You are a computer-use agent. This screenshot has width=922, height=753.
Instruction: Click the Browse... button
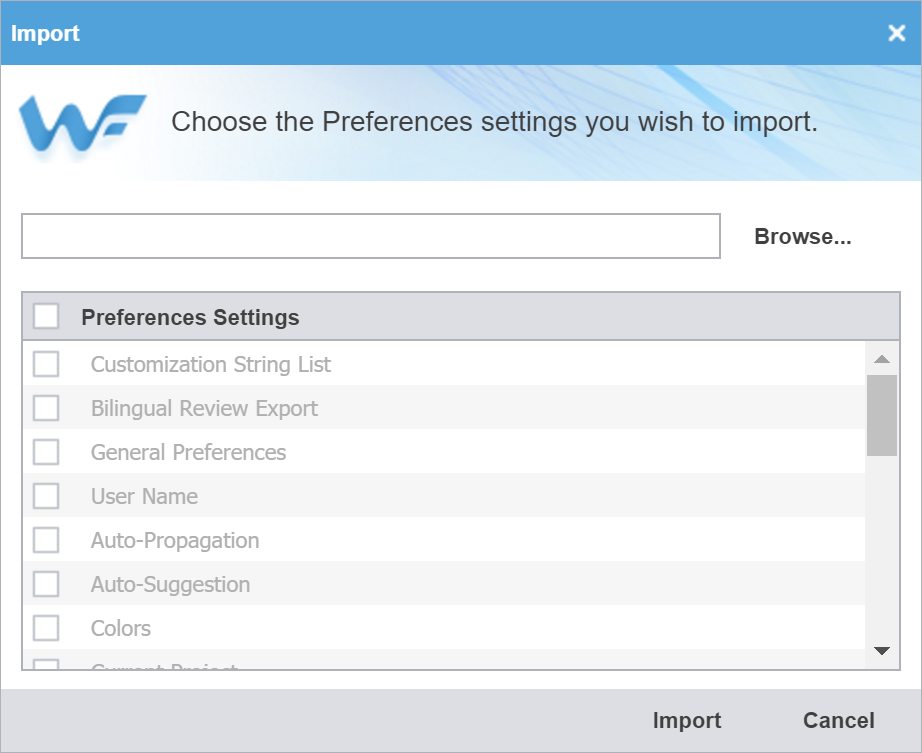[803, 236]
